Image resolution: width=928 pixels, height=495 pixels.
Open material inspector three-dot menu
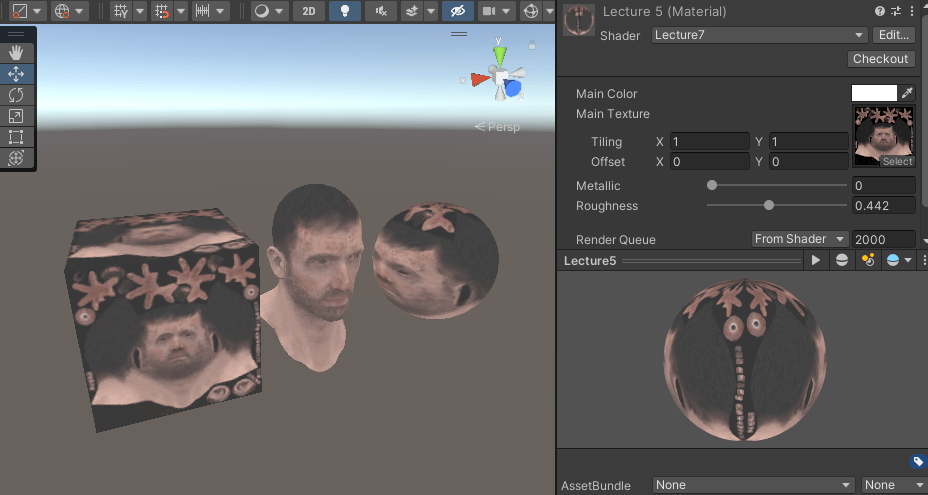910,11
